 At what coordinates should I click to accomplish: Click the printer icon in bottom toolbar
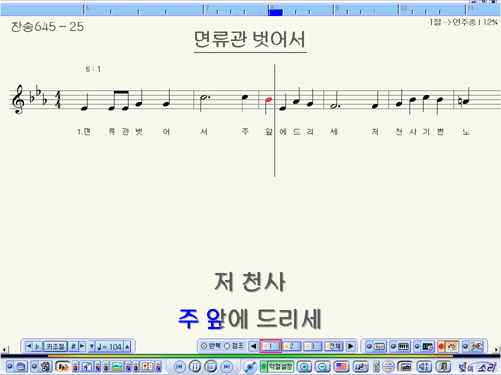coord(21,367)
